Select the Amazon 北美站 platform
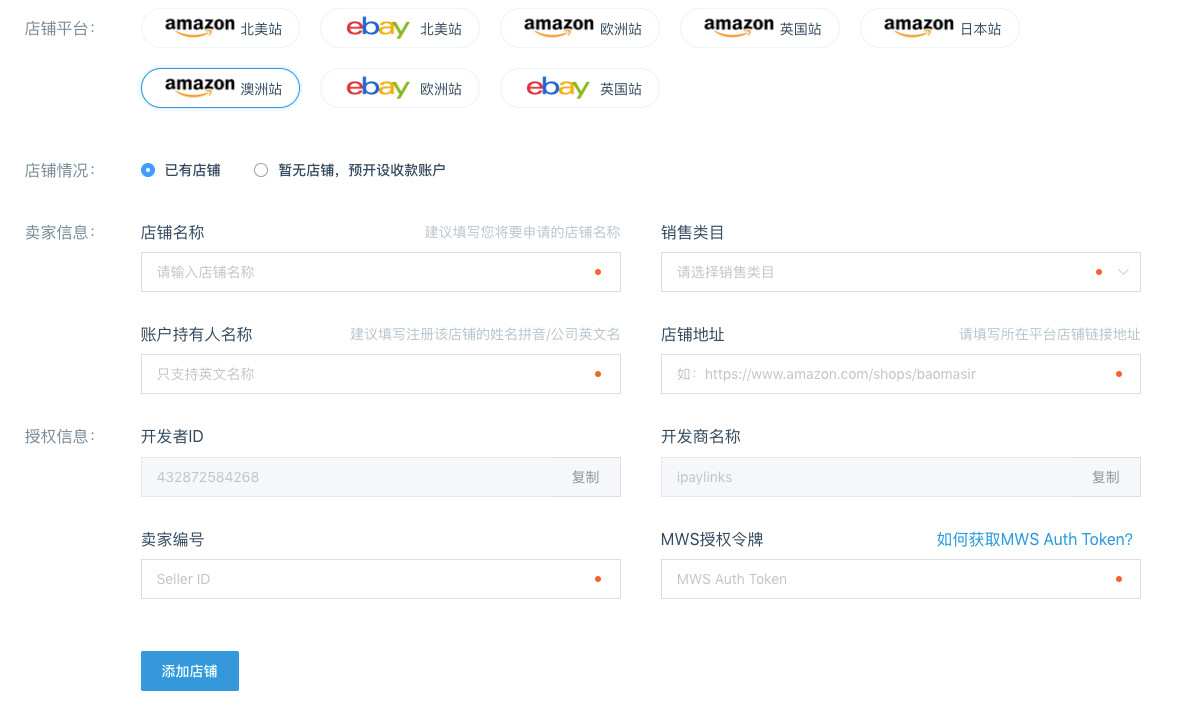 [220, 28]
